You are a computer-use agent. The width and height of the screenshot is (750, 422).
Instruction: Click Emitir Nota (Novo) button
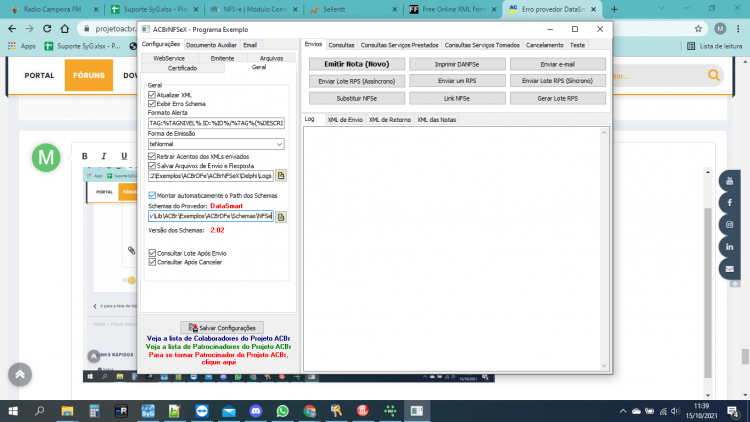[357, 64]
